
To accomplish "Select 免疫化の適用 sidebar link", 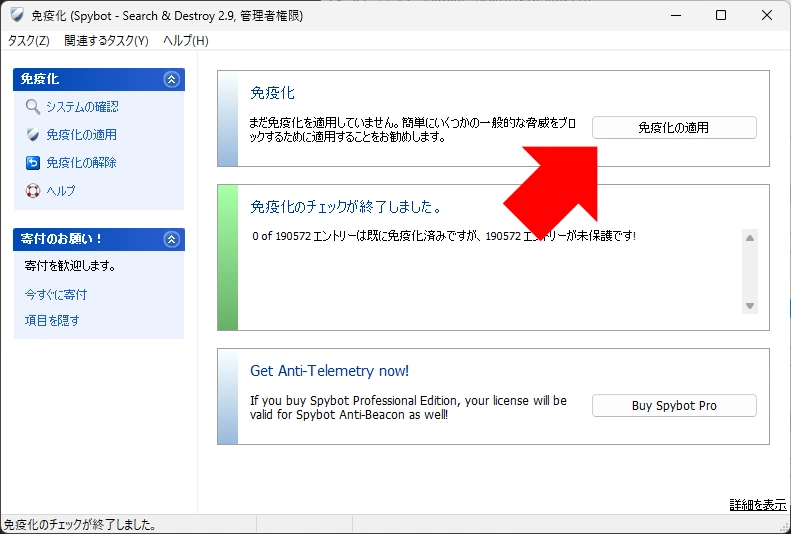I will click(81, 135).
